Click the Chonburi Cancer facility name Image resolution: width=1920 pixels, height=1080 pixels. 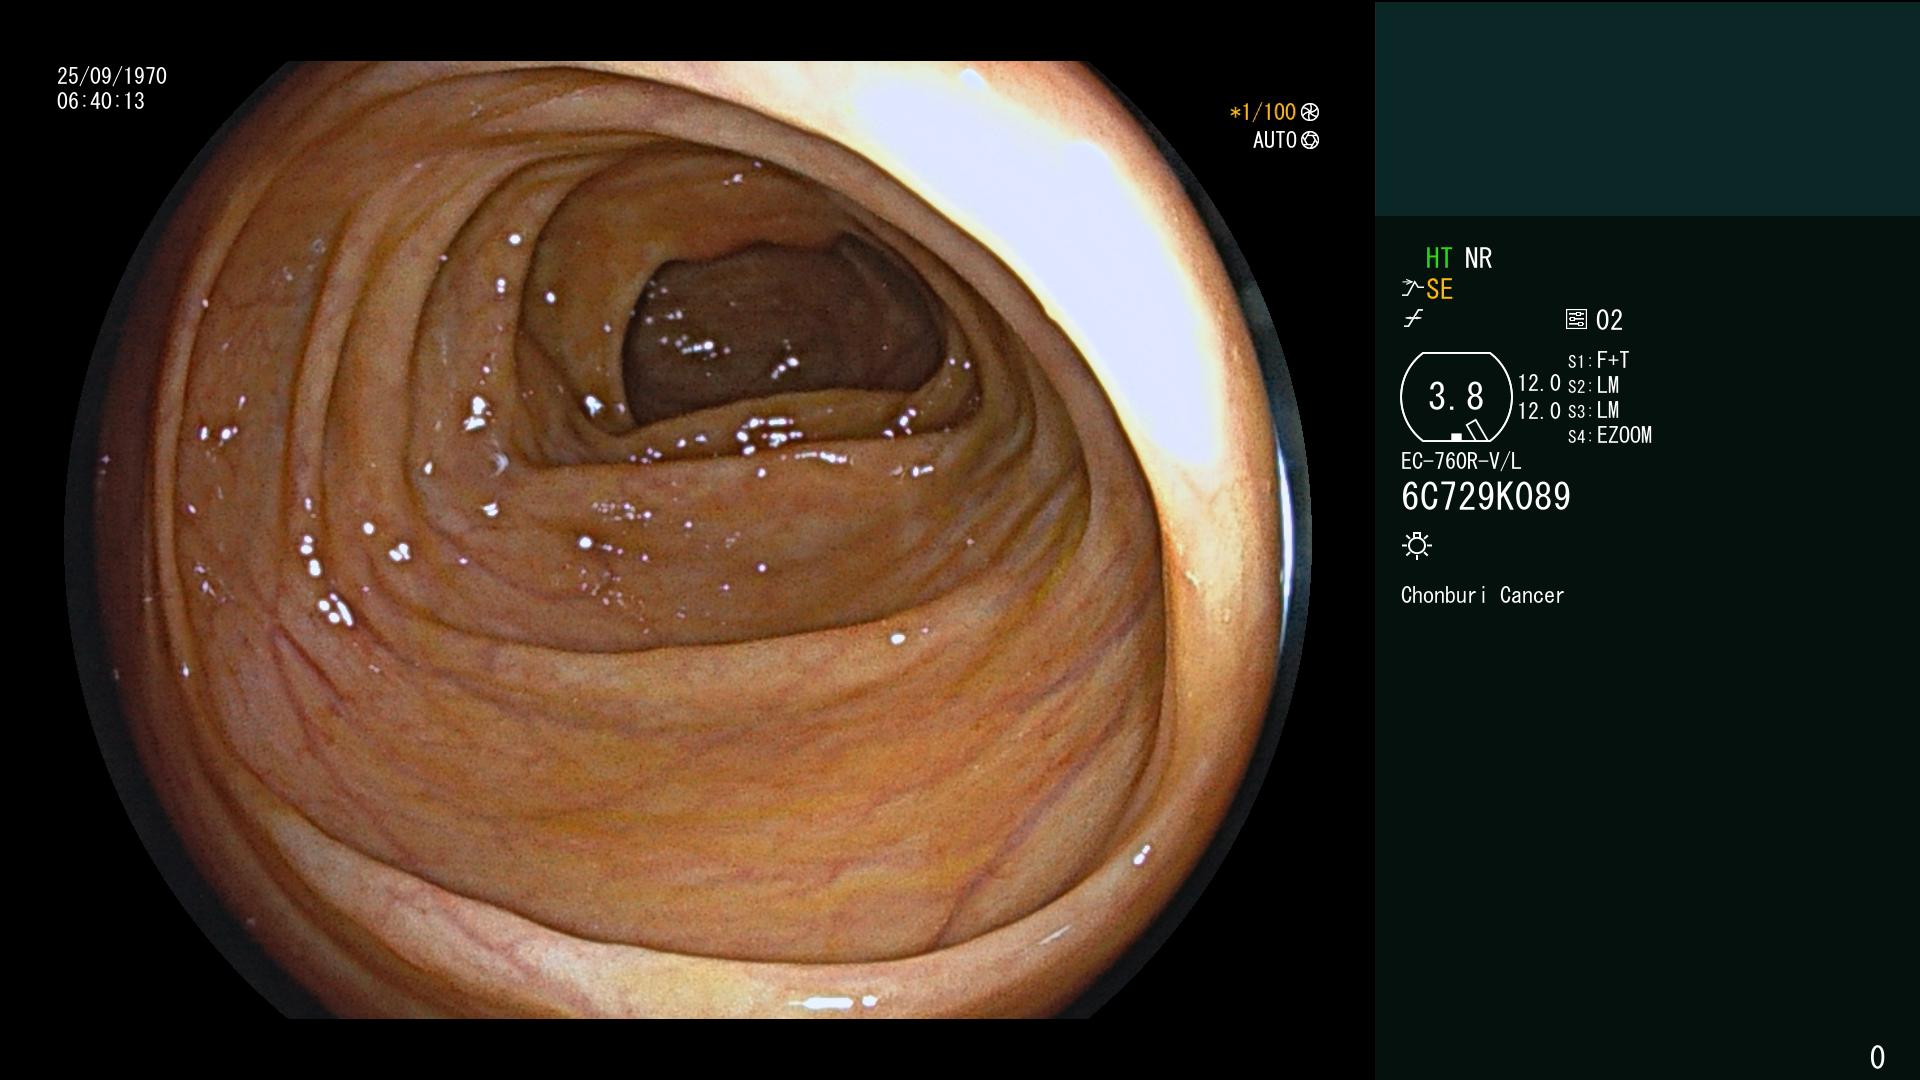point(1482,595)
